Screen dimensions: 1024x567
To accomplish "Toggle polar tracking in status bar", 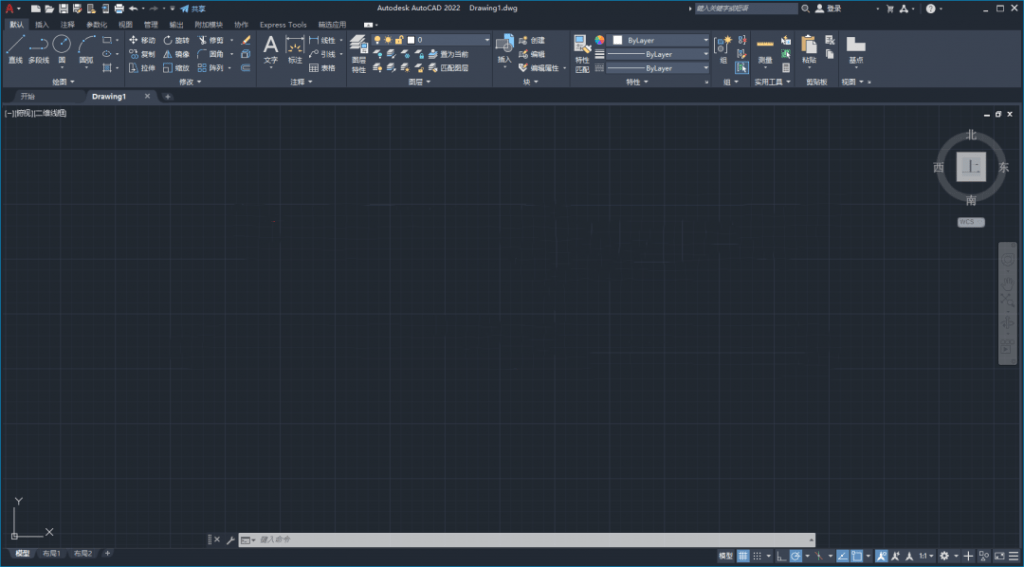I will click(x=796, y=555).
